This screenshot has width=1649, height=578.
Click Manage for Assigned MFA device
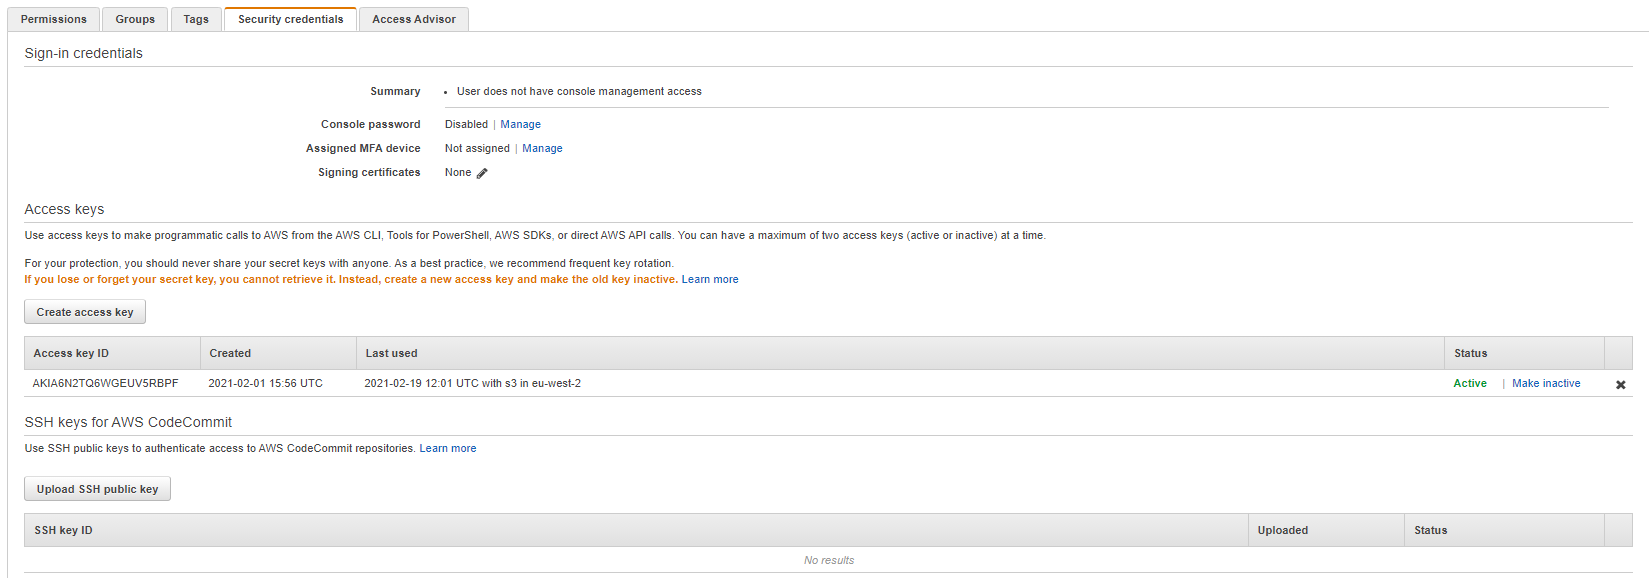click(542, 148)
